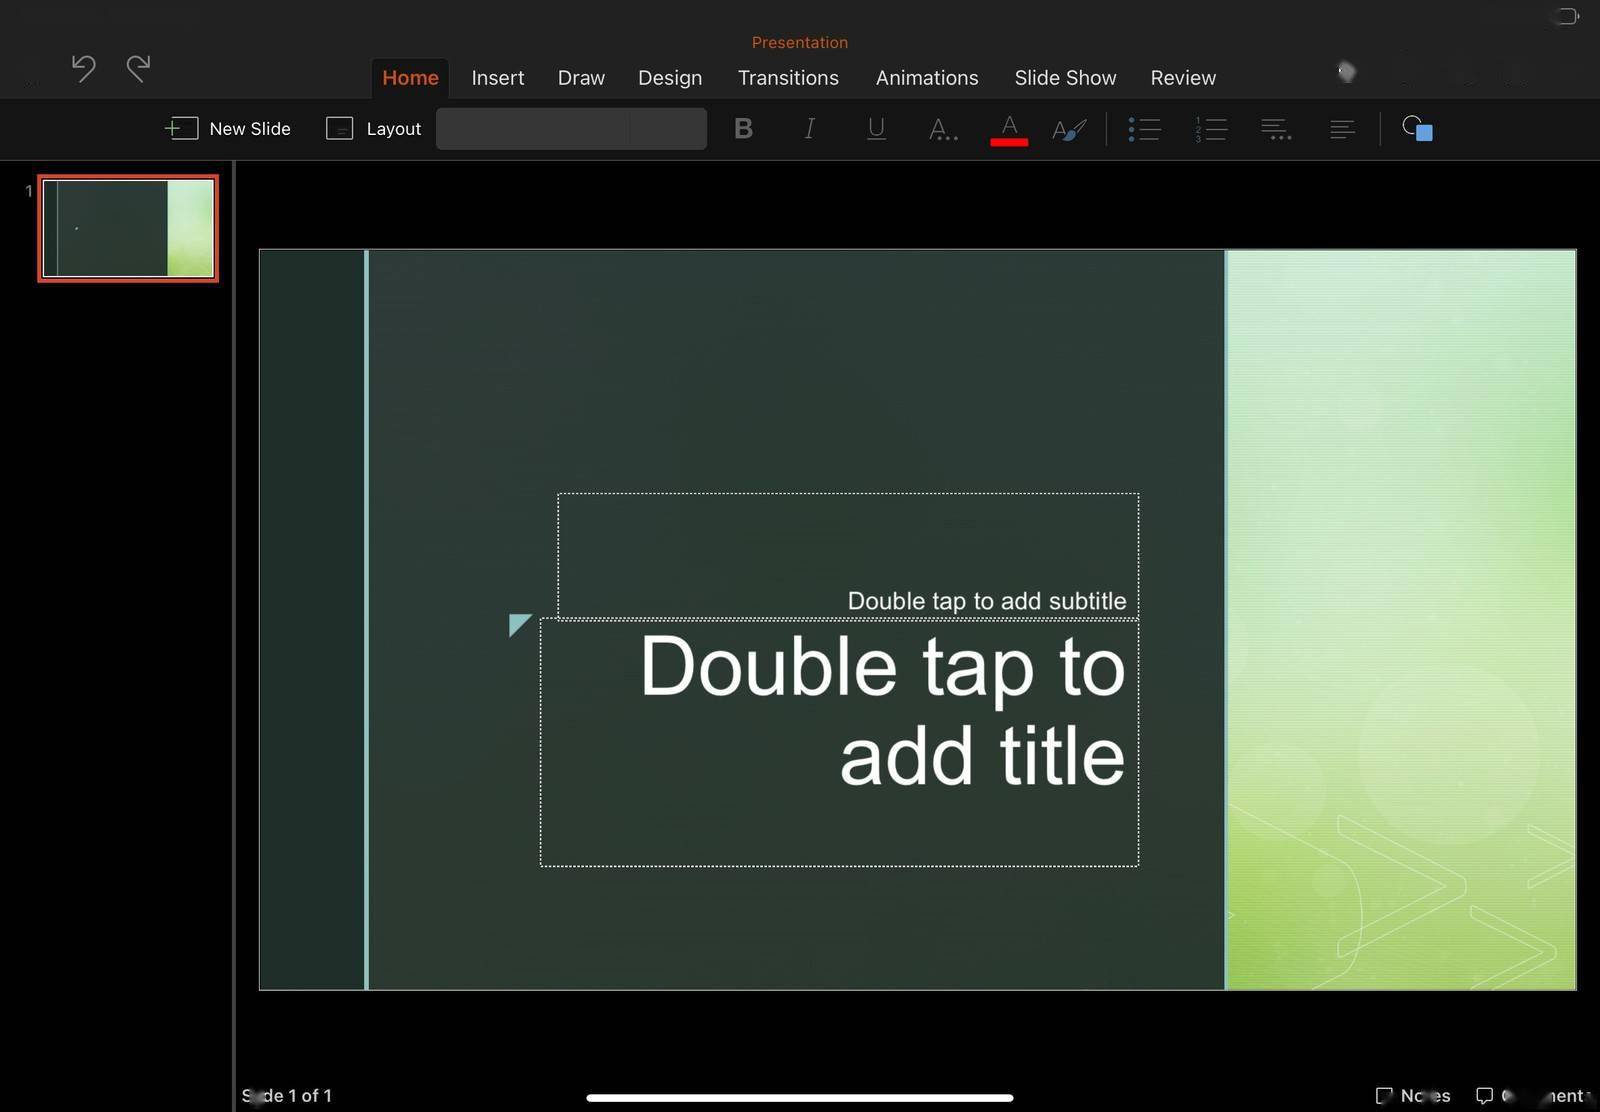The width and height of the screenshot is (1600, 1112).
Task: Switch to the Design tab
Action: click(x=670, y=78)
